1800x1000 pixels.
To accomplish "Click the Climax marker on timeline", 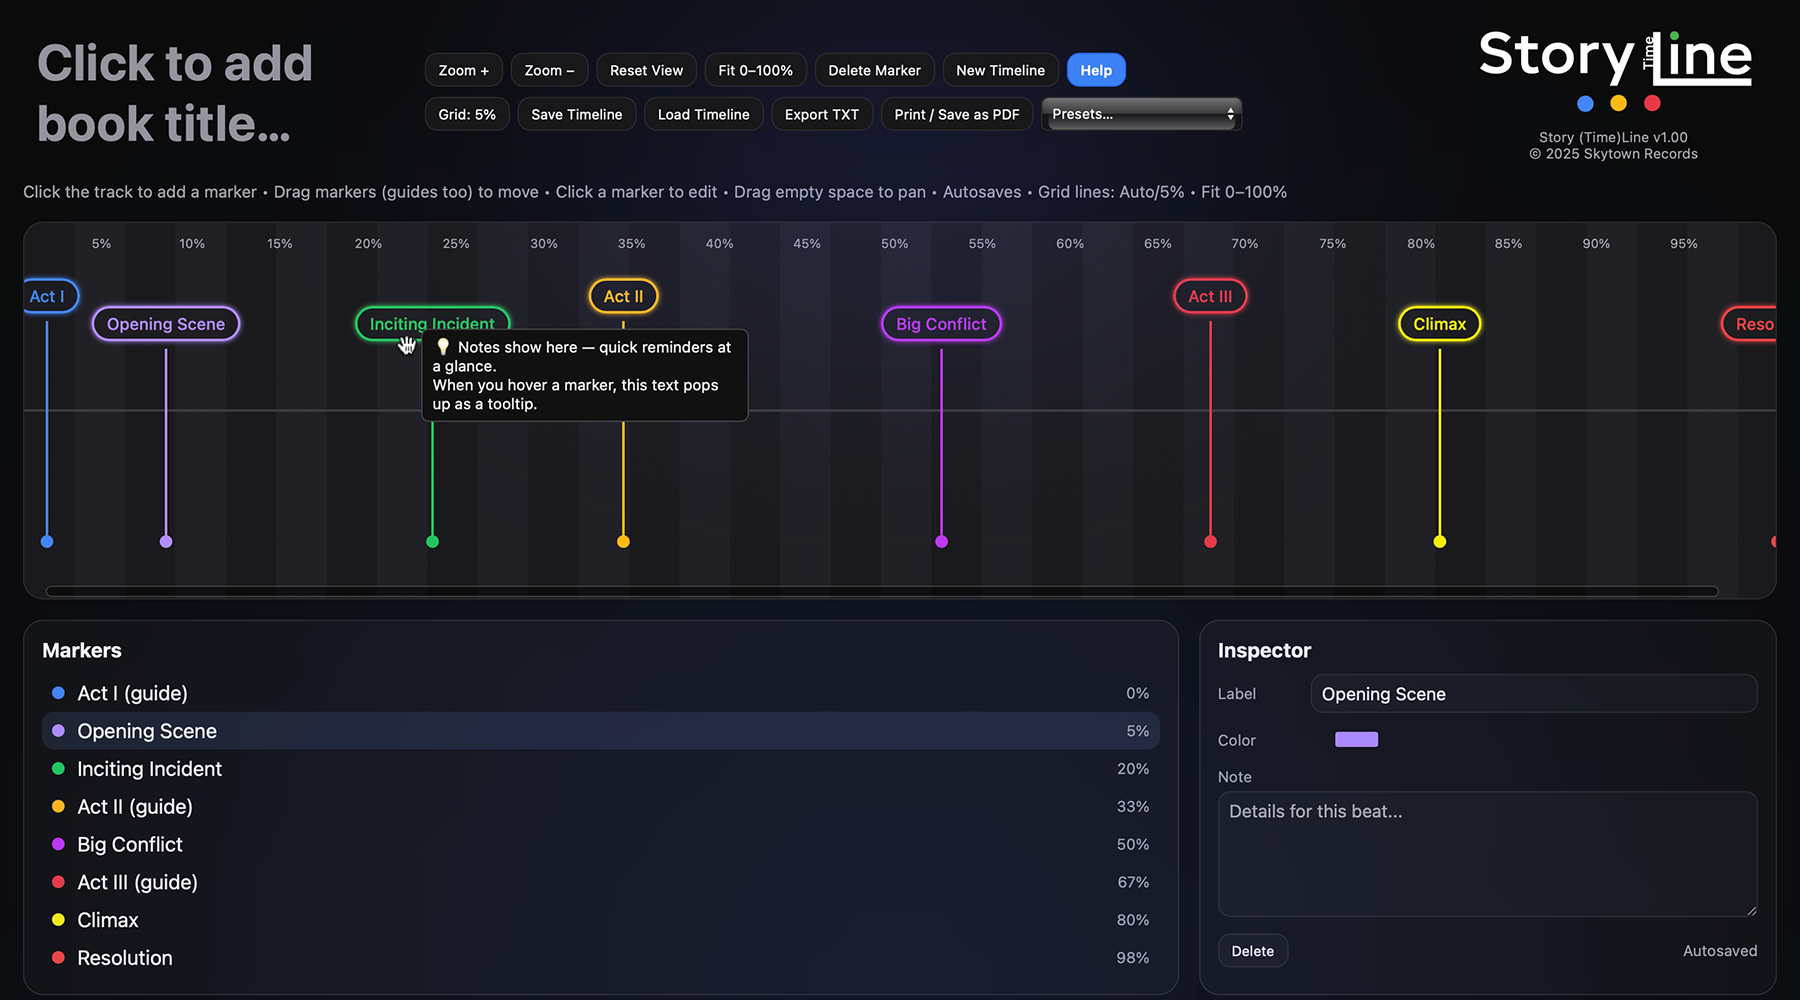I will [1439, 324].
